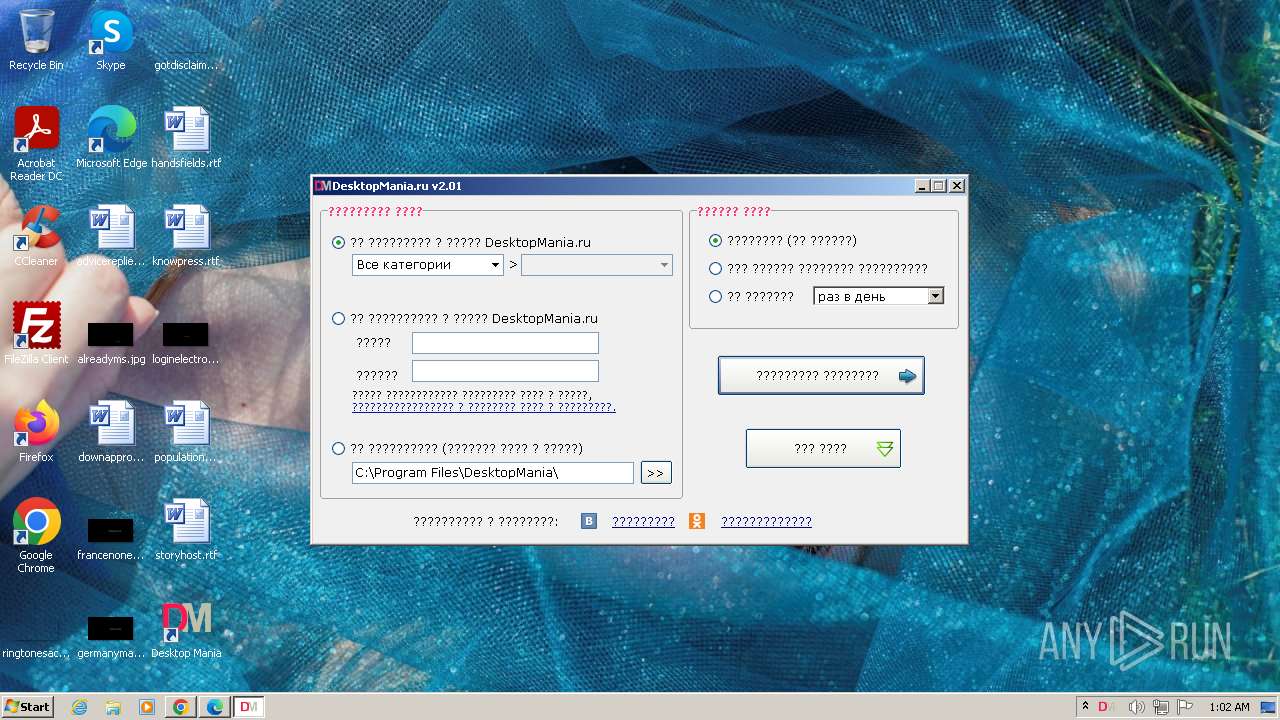The width and height of the screenshot is (1280, 720).
Task: Click the VK social network icon
Action: 589,521
